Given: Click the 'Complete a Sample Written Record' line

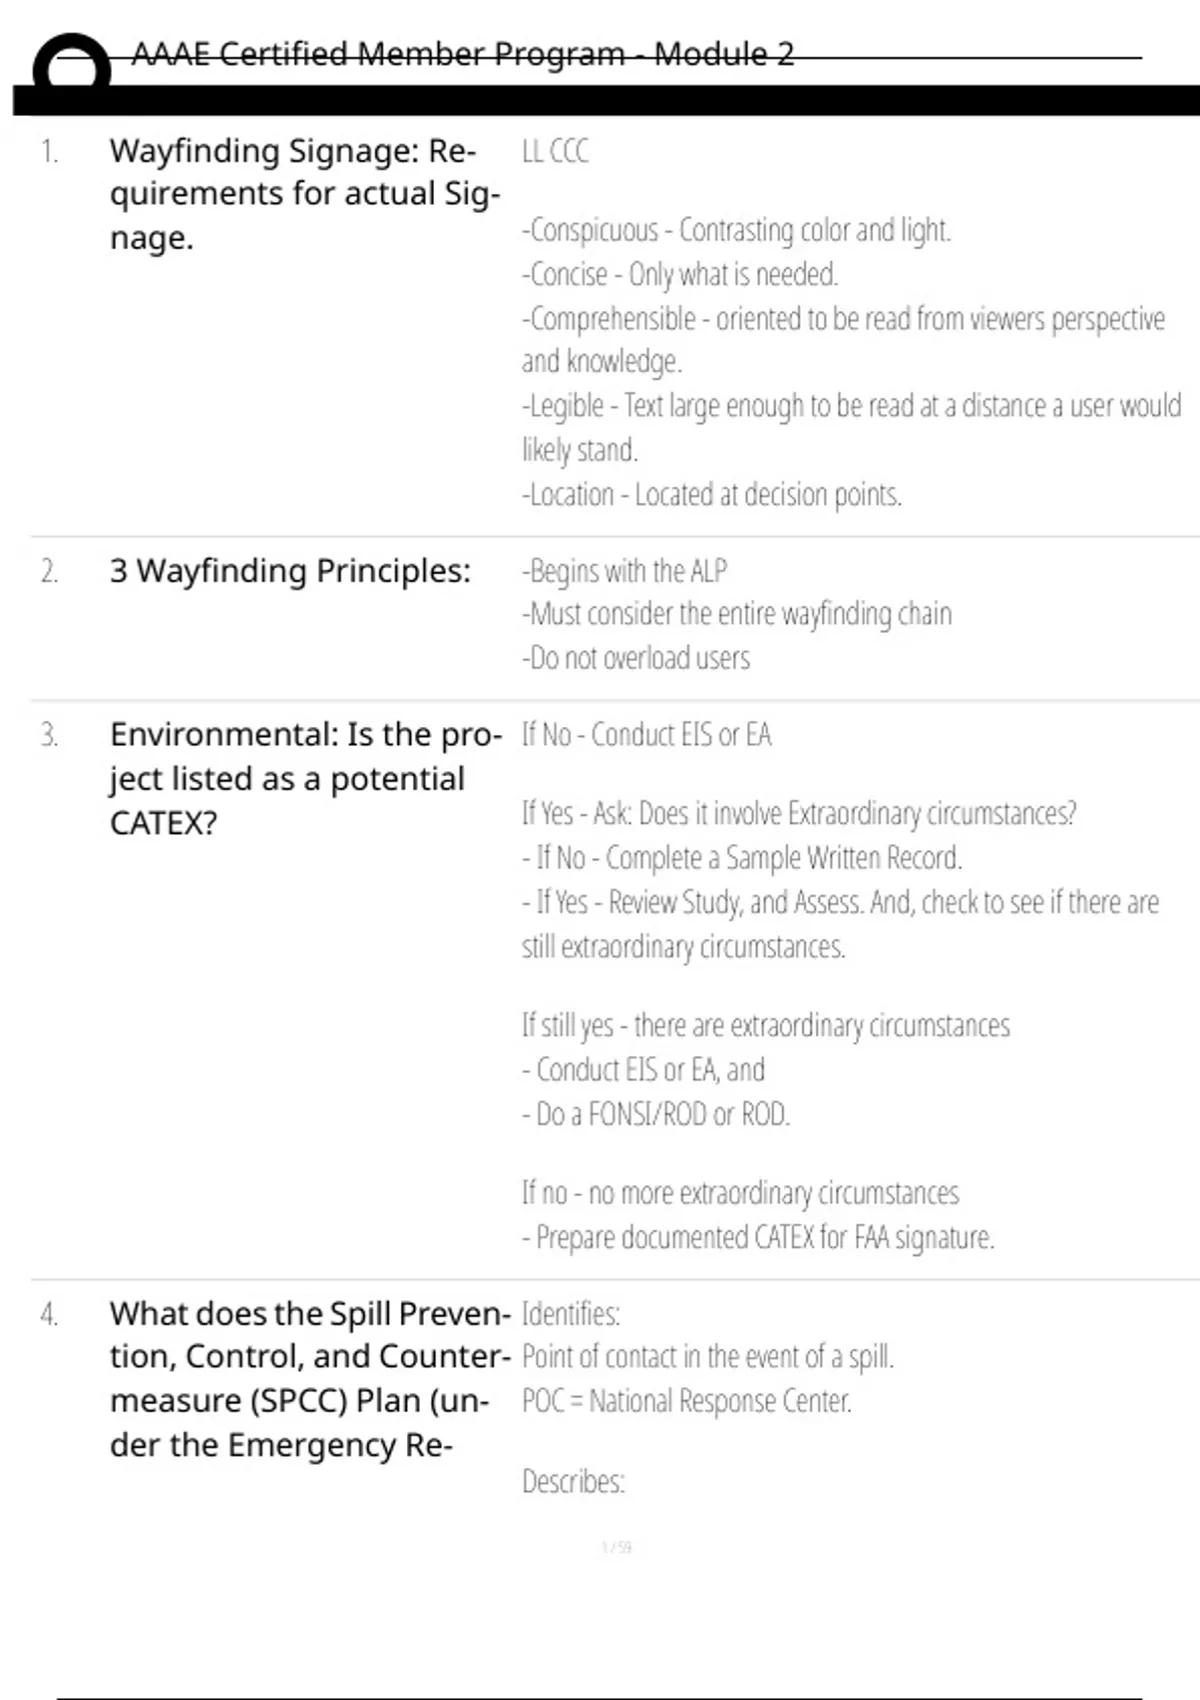Looking at the screenshot, I should (x=741, y=858).
